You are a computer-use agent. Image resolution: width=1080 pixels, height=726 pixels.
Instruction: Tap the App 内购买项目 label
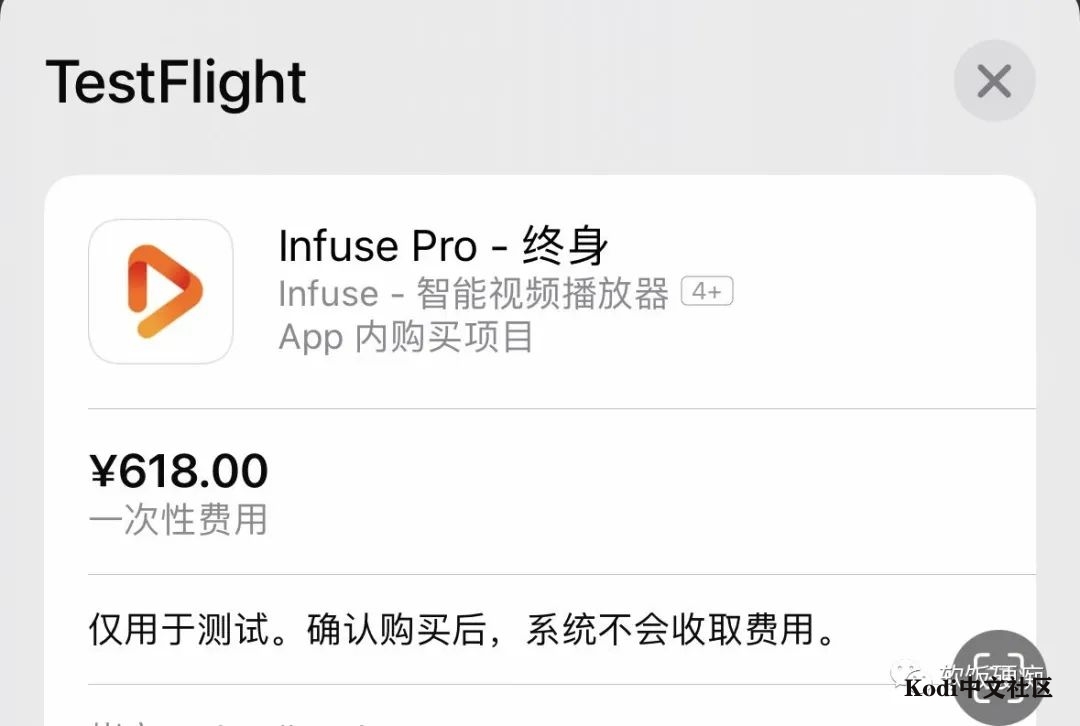(x=406, y=338)
